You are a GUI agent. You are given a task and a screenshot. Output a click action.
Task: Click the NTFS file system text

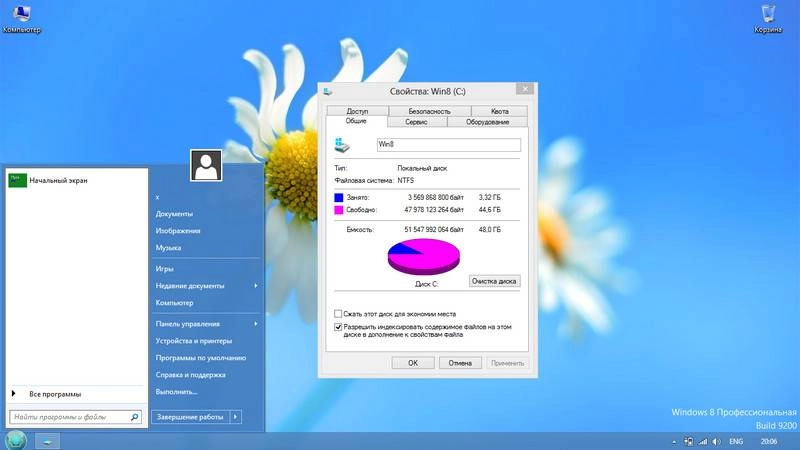pos(406,180)
